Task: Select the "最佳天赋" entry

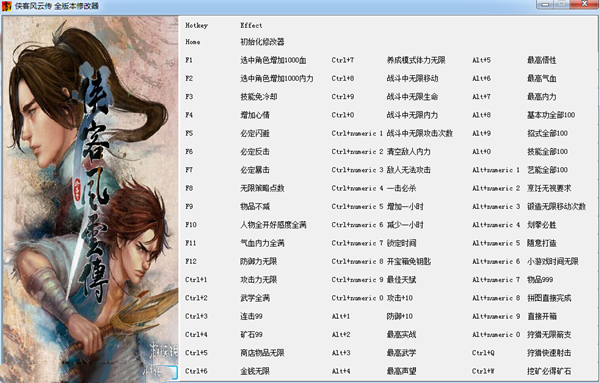Action: tap(401, 280)
